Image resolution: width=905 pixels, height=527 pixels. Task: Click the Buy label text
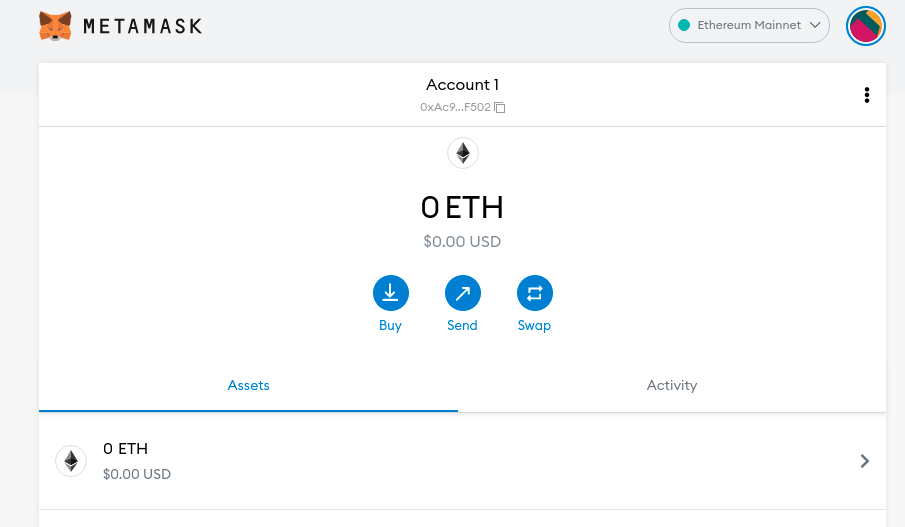(x=390, y=326)
